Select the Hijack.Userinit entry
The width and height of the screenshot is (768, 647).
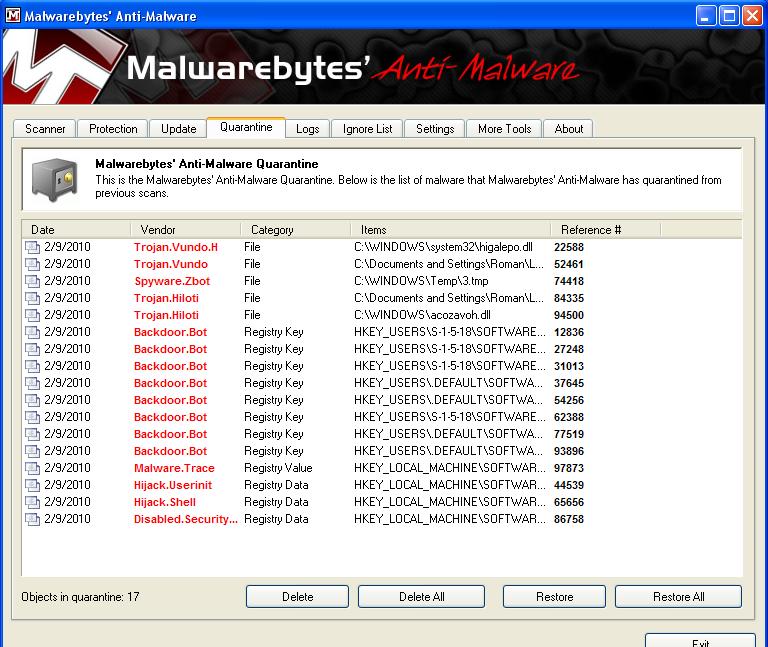click(173, 485)
